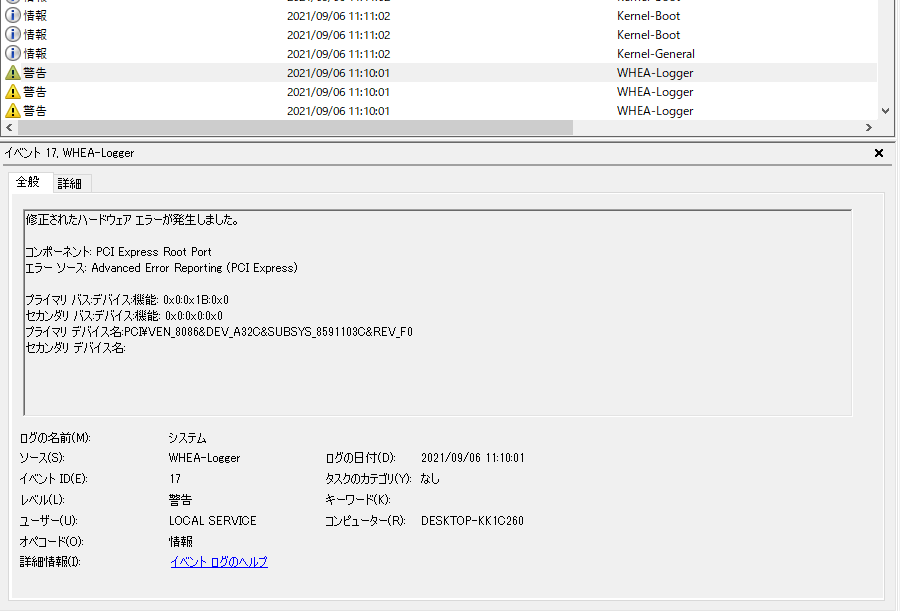The image size is (900, 611).
Task: Click the warning icon on the middle 警告 row
Action: click(x=13, y=91)
